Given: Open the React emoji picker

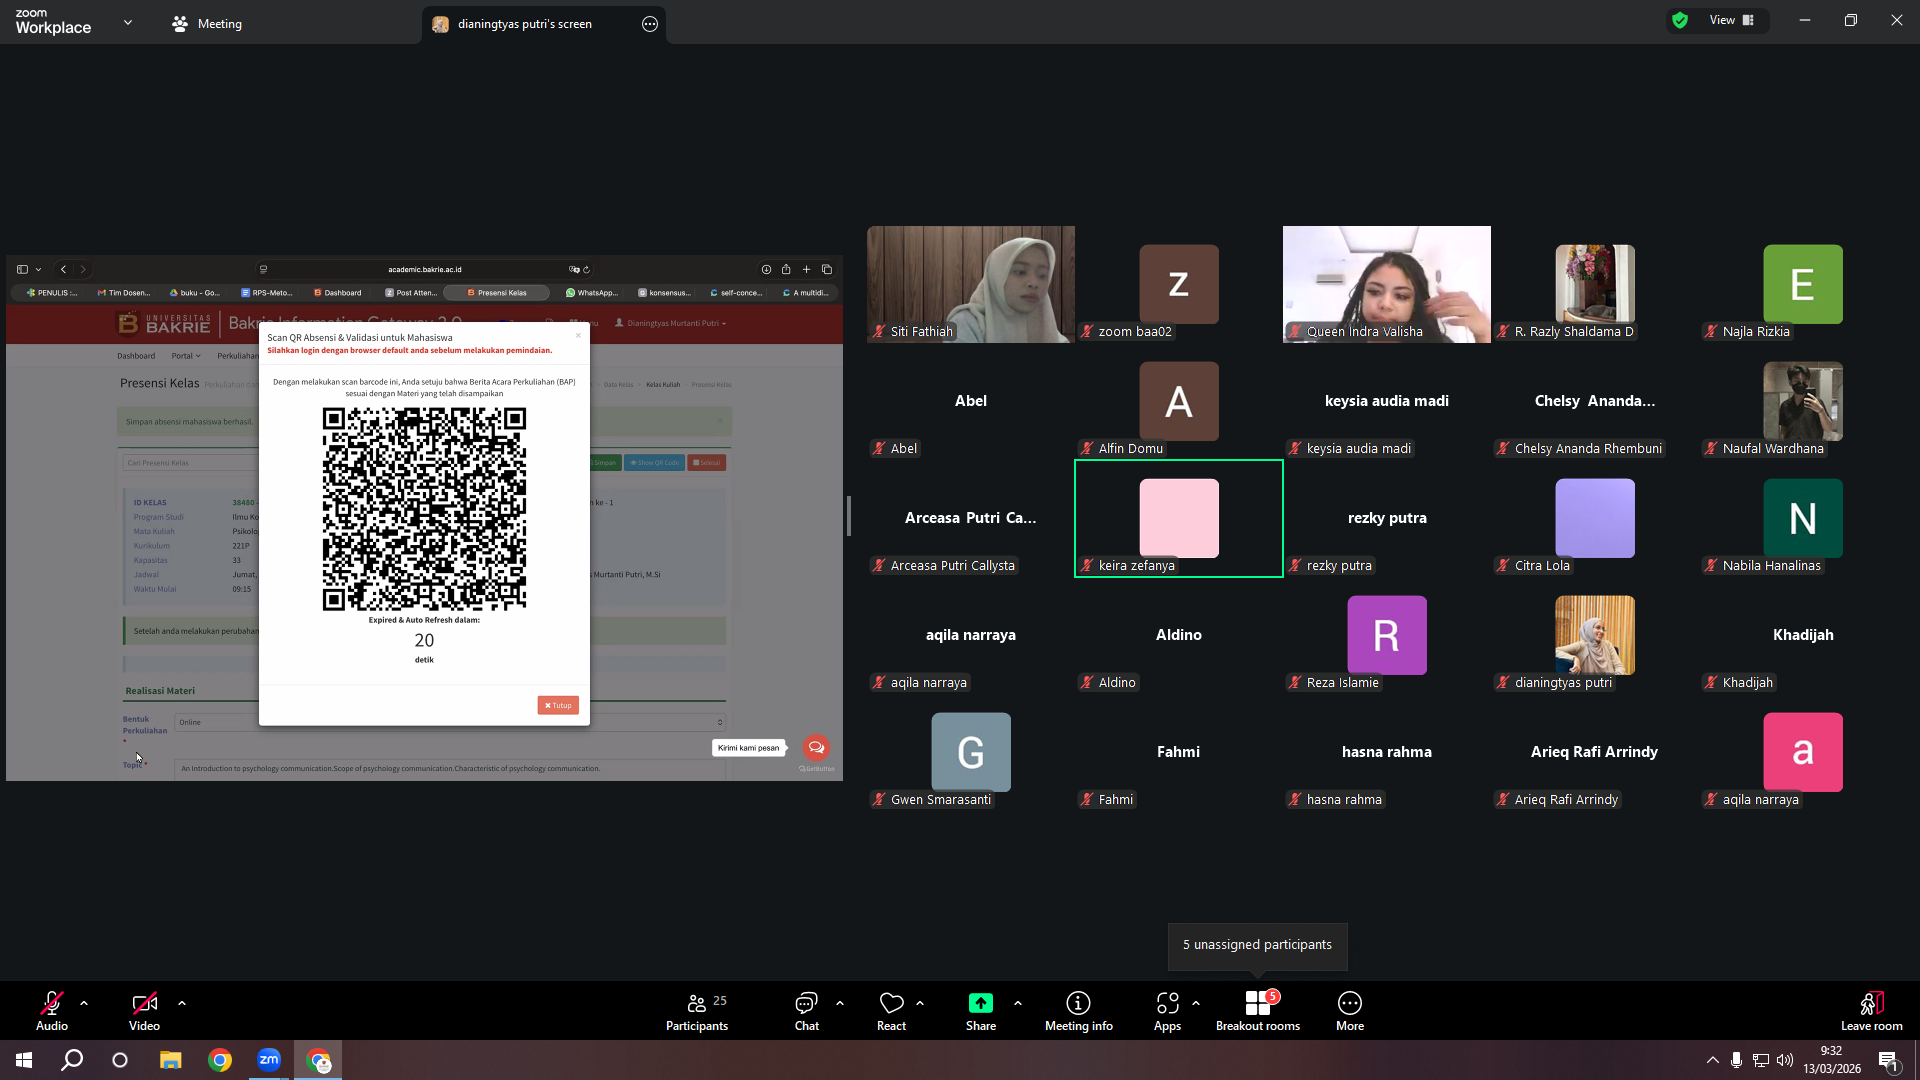Looking at the screenshot, I should [x=891, y=1011].
